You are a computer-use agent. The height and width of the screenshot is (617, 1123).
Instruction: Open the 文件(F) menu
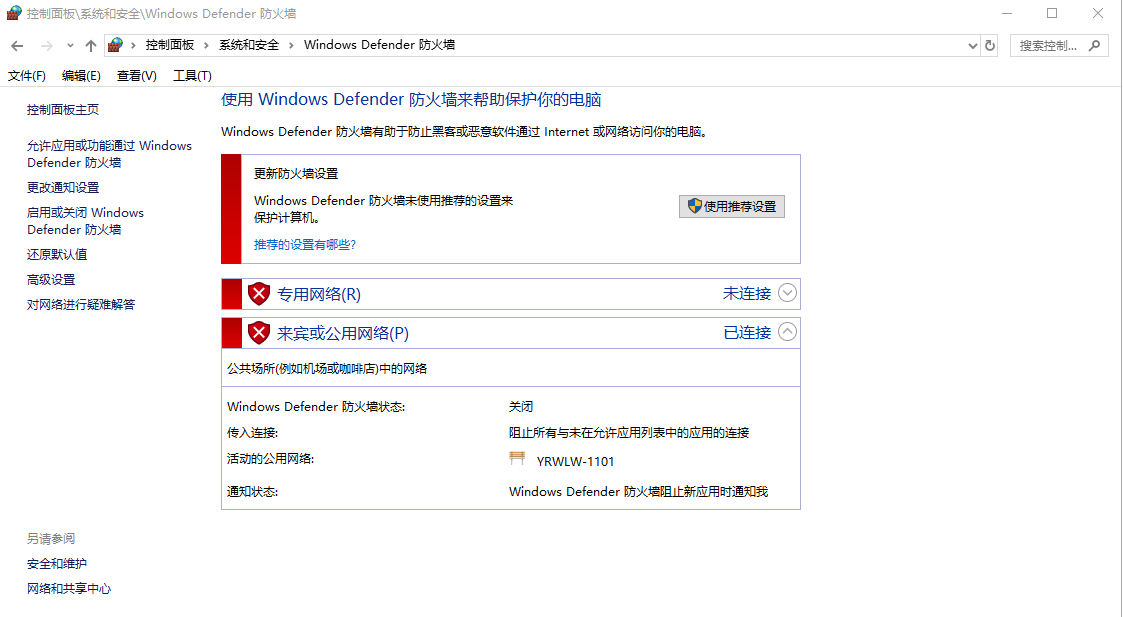(x=27, y=76)
